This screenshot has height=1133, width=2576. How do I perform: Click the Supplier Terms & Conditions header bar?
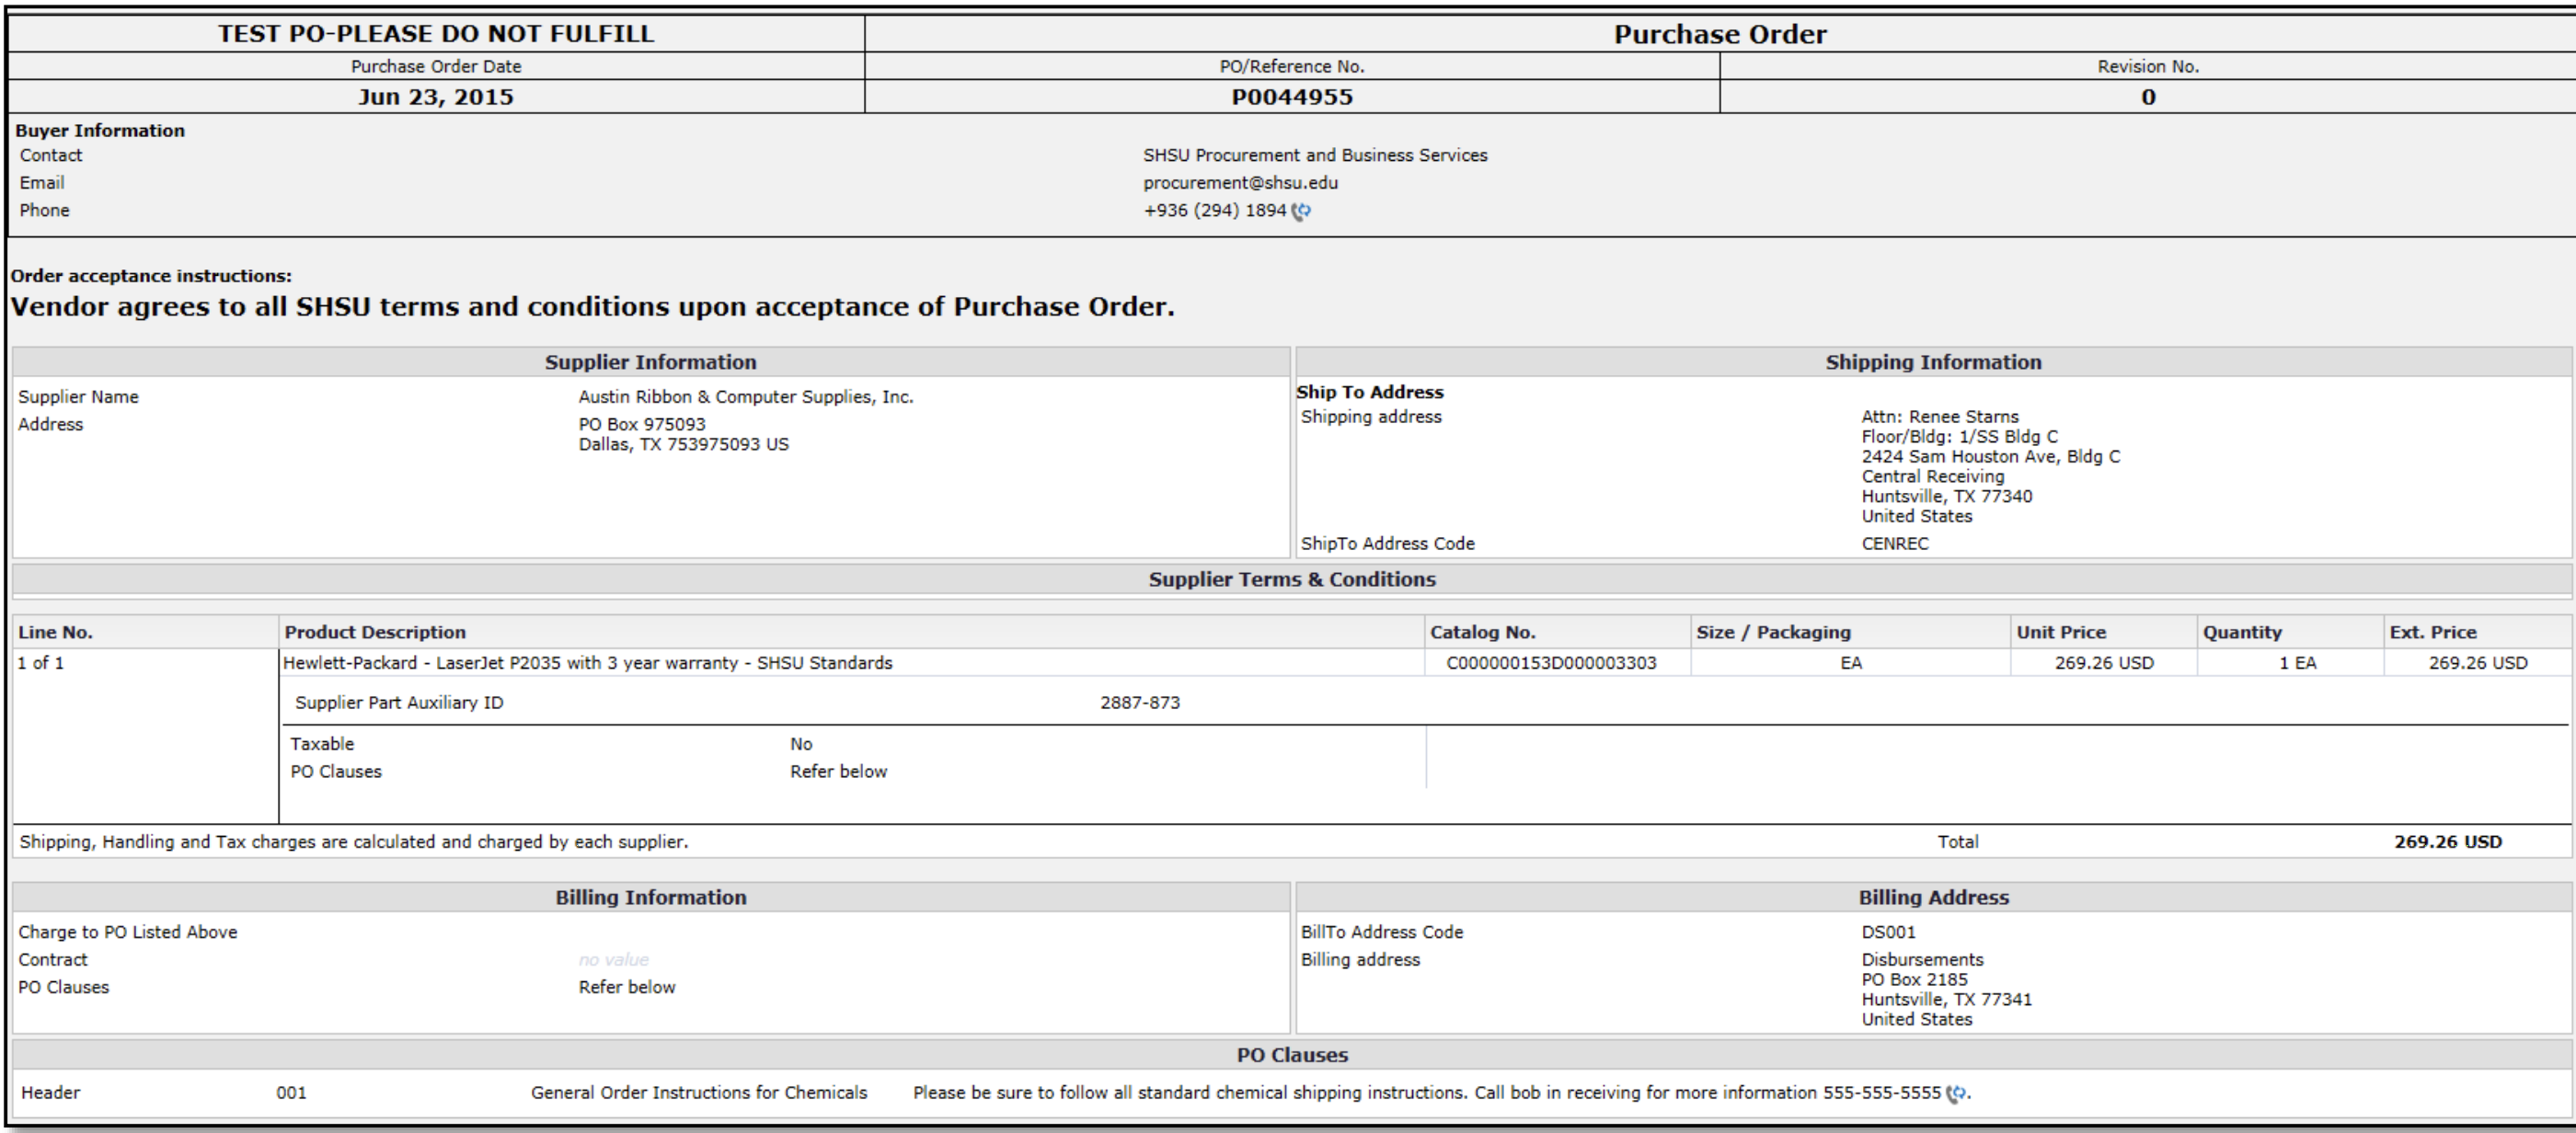(1291, 579)
